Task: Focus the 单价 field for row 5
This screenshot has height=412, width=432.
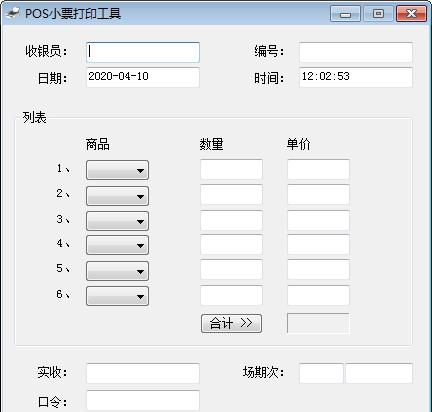Action: (x=318, y=270)
